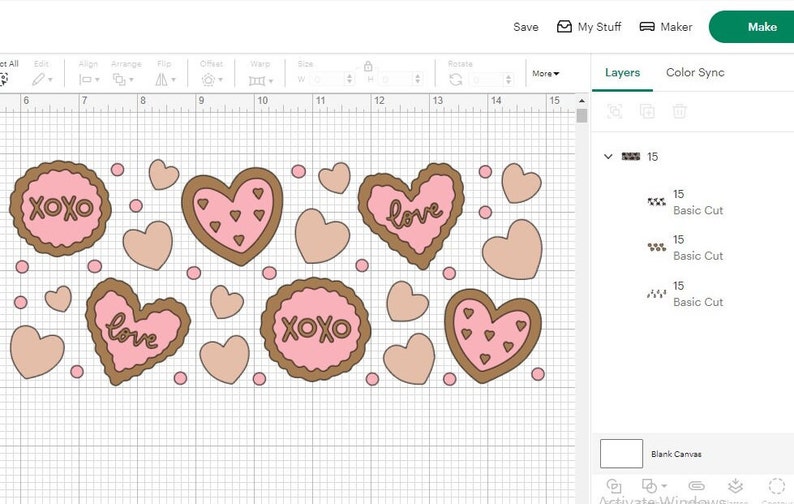Select the upper love heart cookie

[x=411, y=214]
